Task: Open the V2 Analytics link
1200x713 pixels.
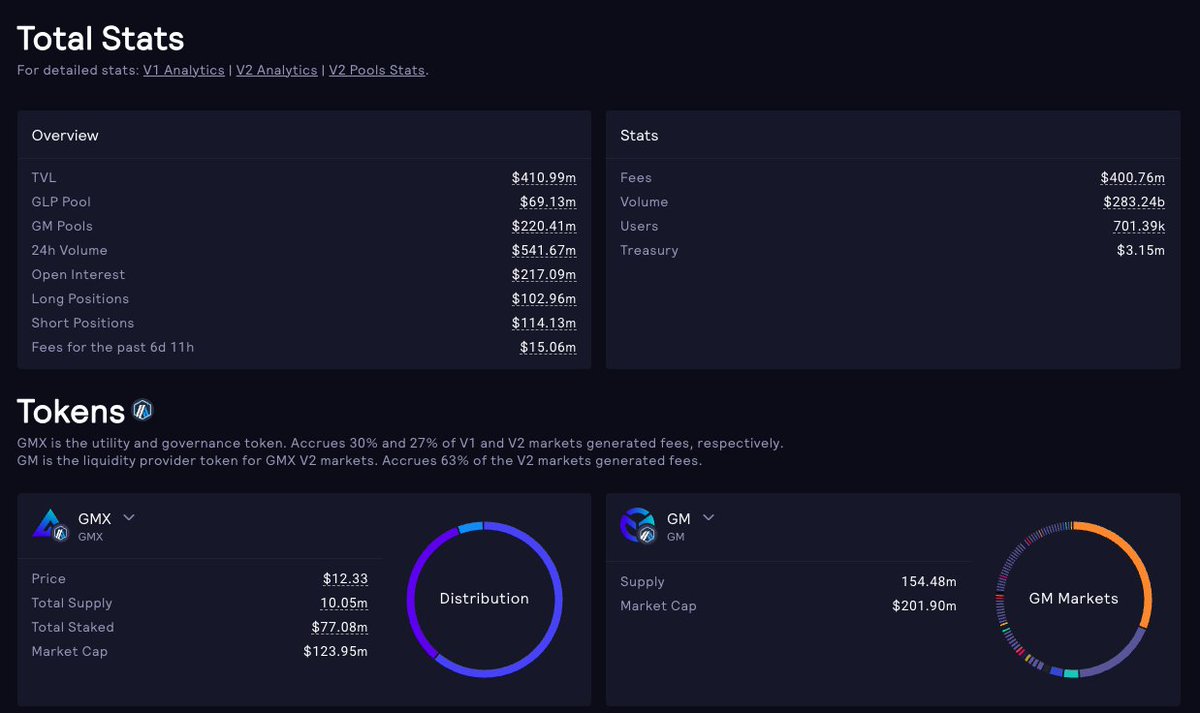Action: click(x=277, y=70)
